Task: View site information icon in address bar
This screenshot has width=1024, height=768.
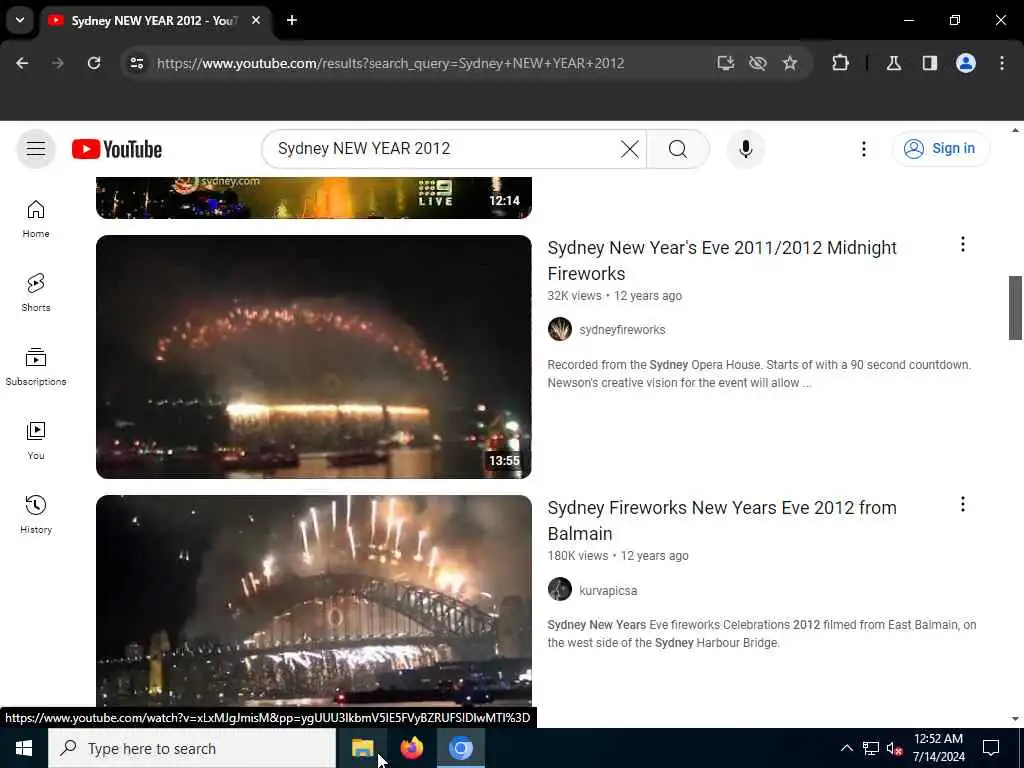Action: pyautogui.click(x=136, y=63)
